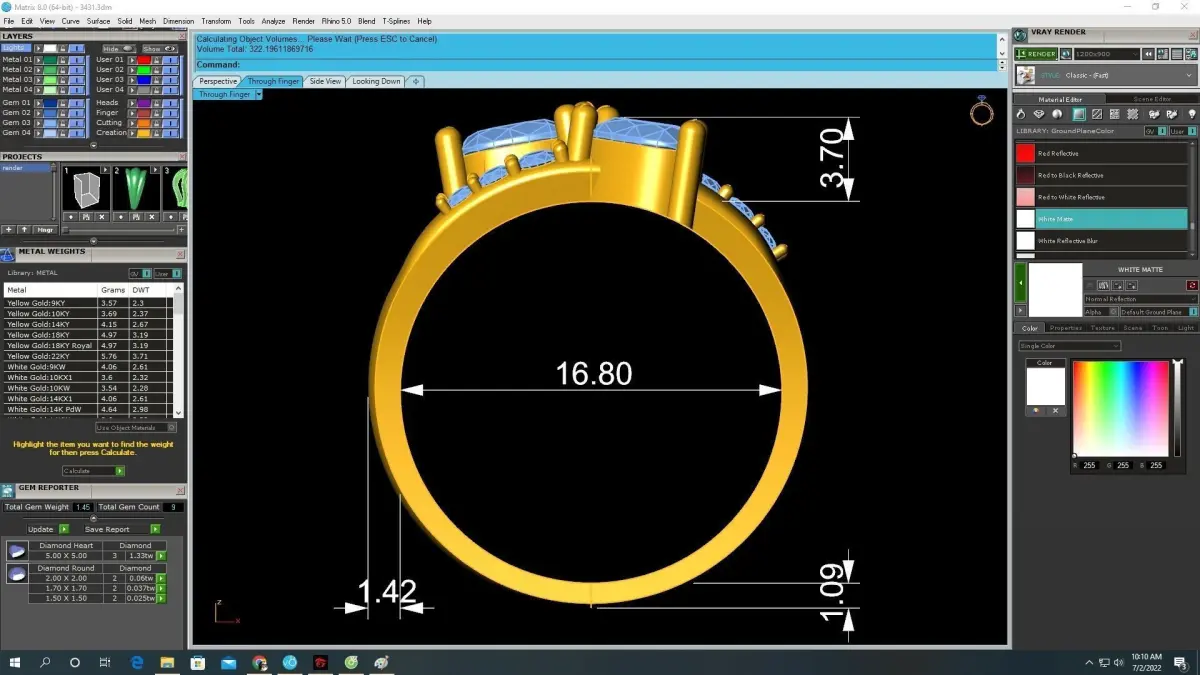Click the arrow button beside User 02 layer
The width and height of the screenshot is (1200, 675).
tap(132, 70)
